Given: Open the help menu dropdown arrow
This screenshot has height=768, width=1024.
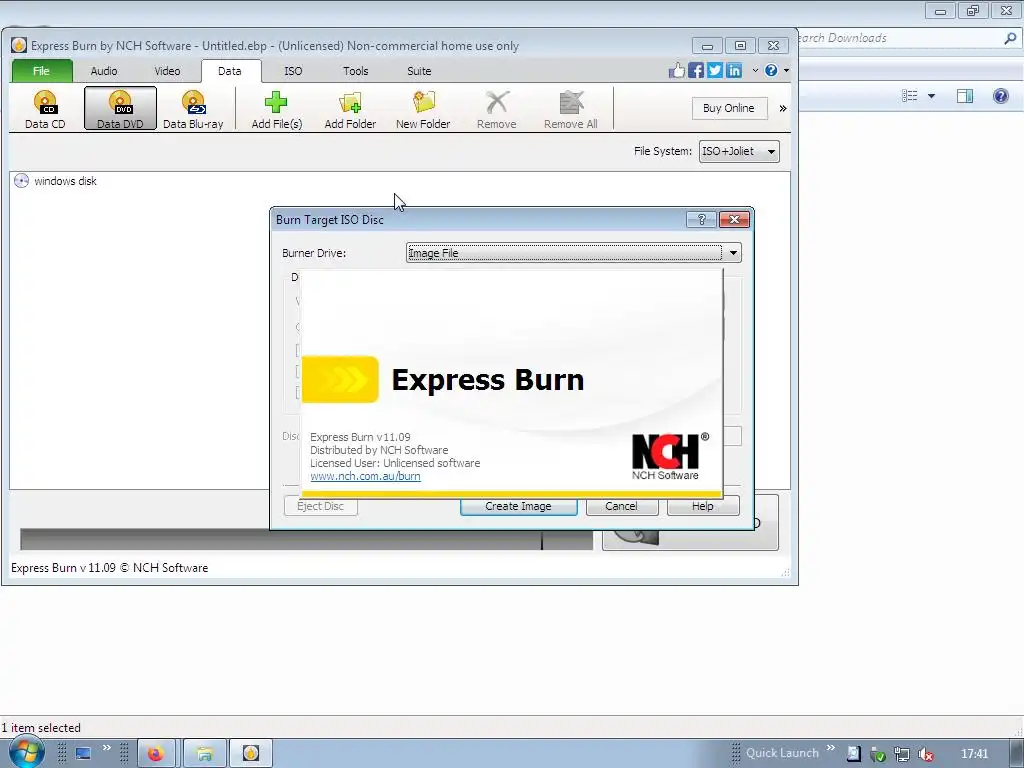Looking at the screenshot, I should coord(786,71).
